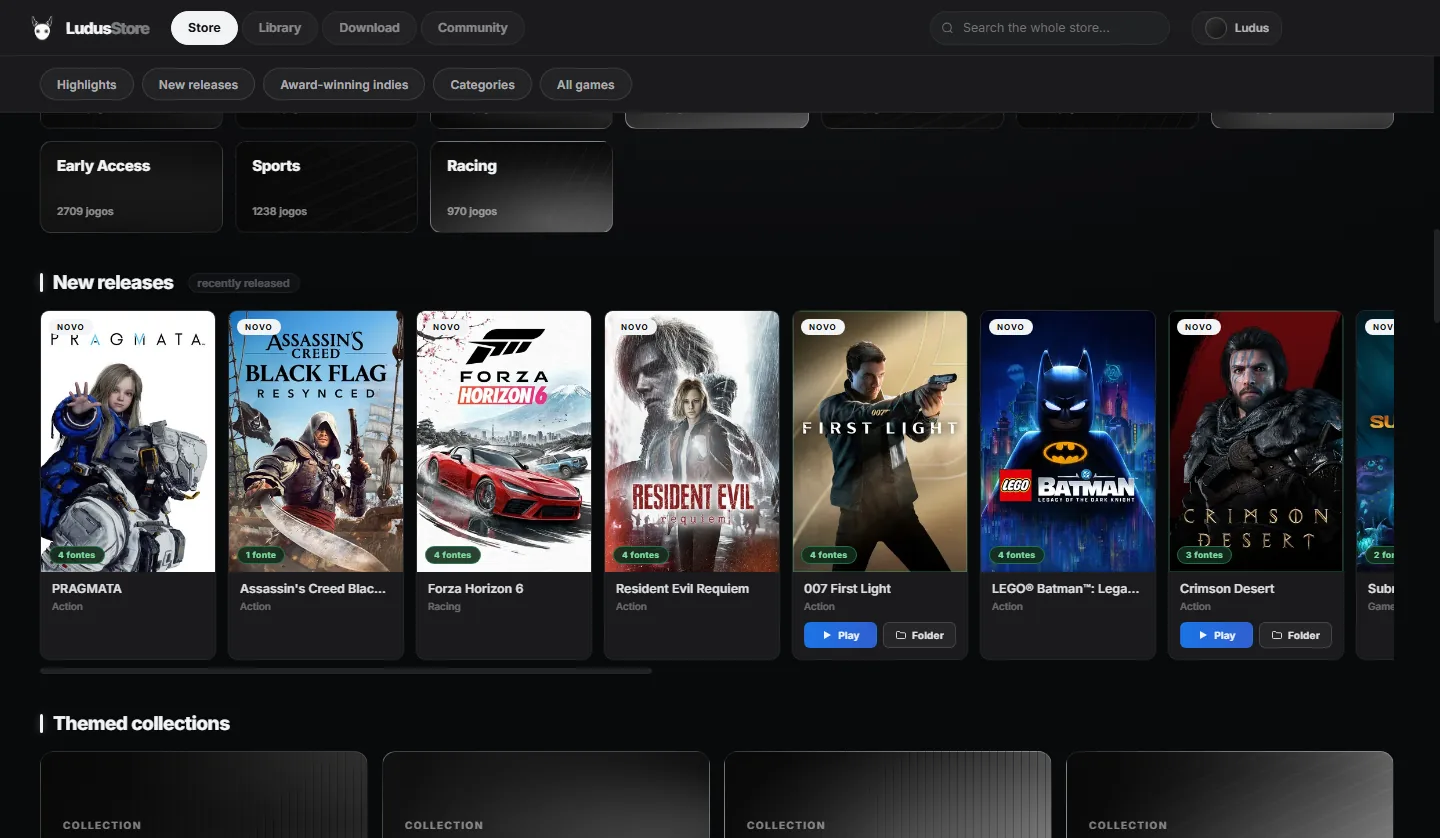
Task: Click the "3 fontes" badge on Crimson Desert
Action: pos(1204,555)
